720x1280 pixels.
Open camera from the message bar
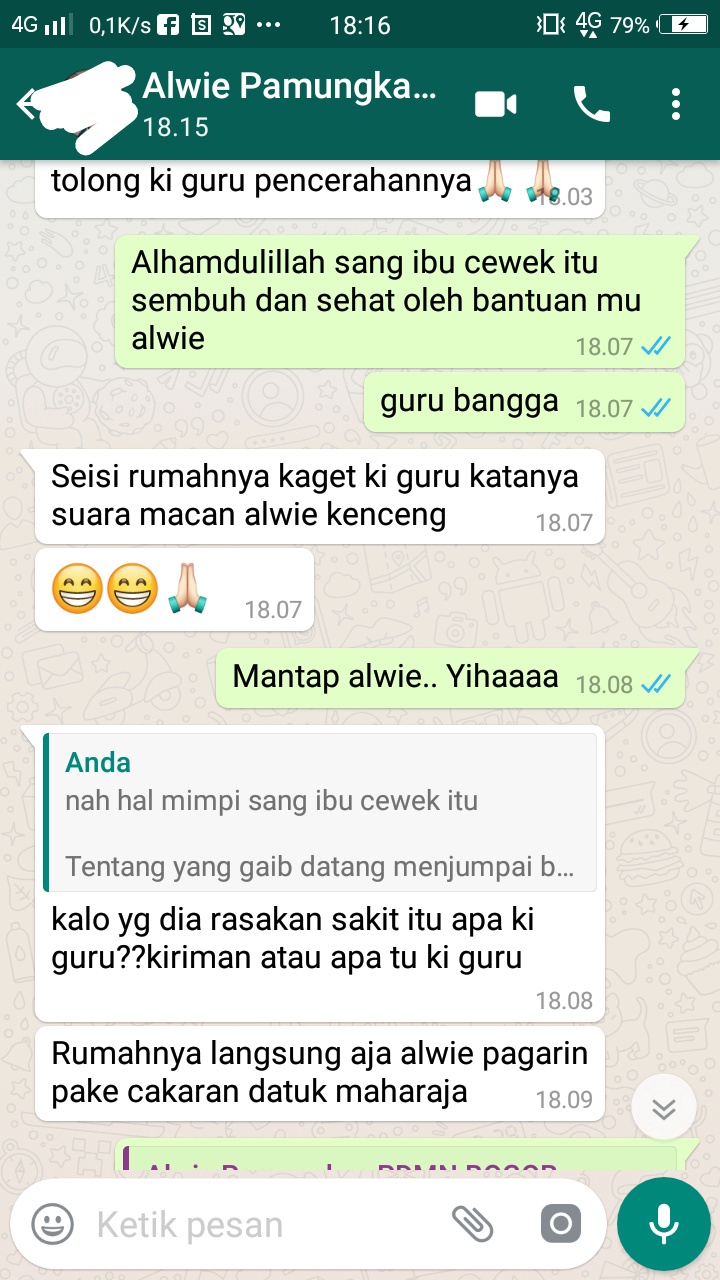coord(560,1223)
